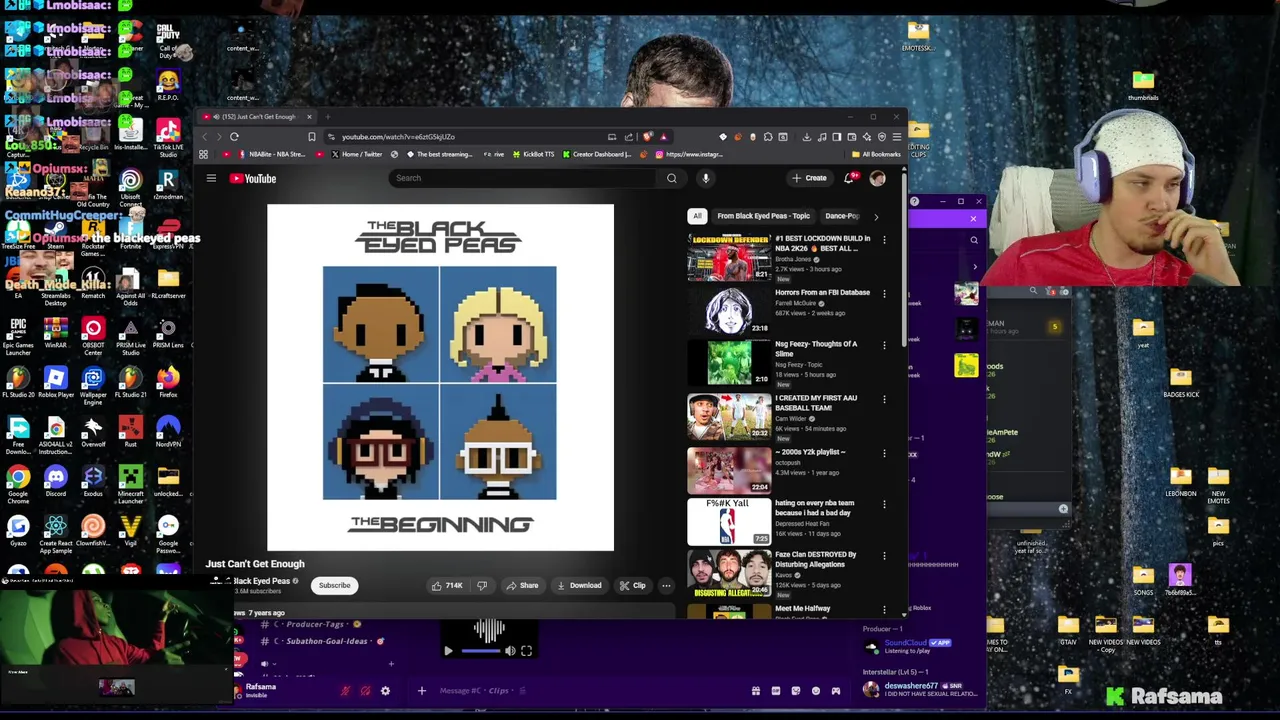
Task: Focus the YouTube search field
Action: pos(522,178)
